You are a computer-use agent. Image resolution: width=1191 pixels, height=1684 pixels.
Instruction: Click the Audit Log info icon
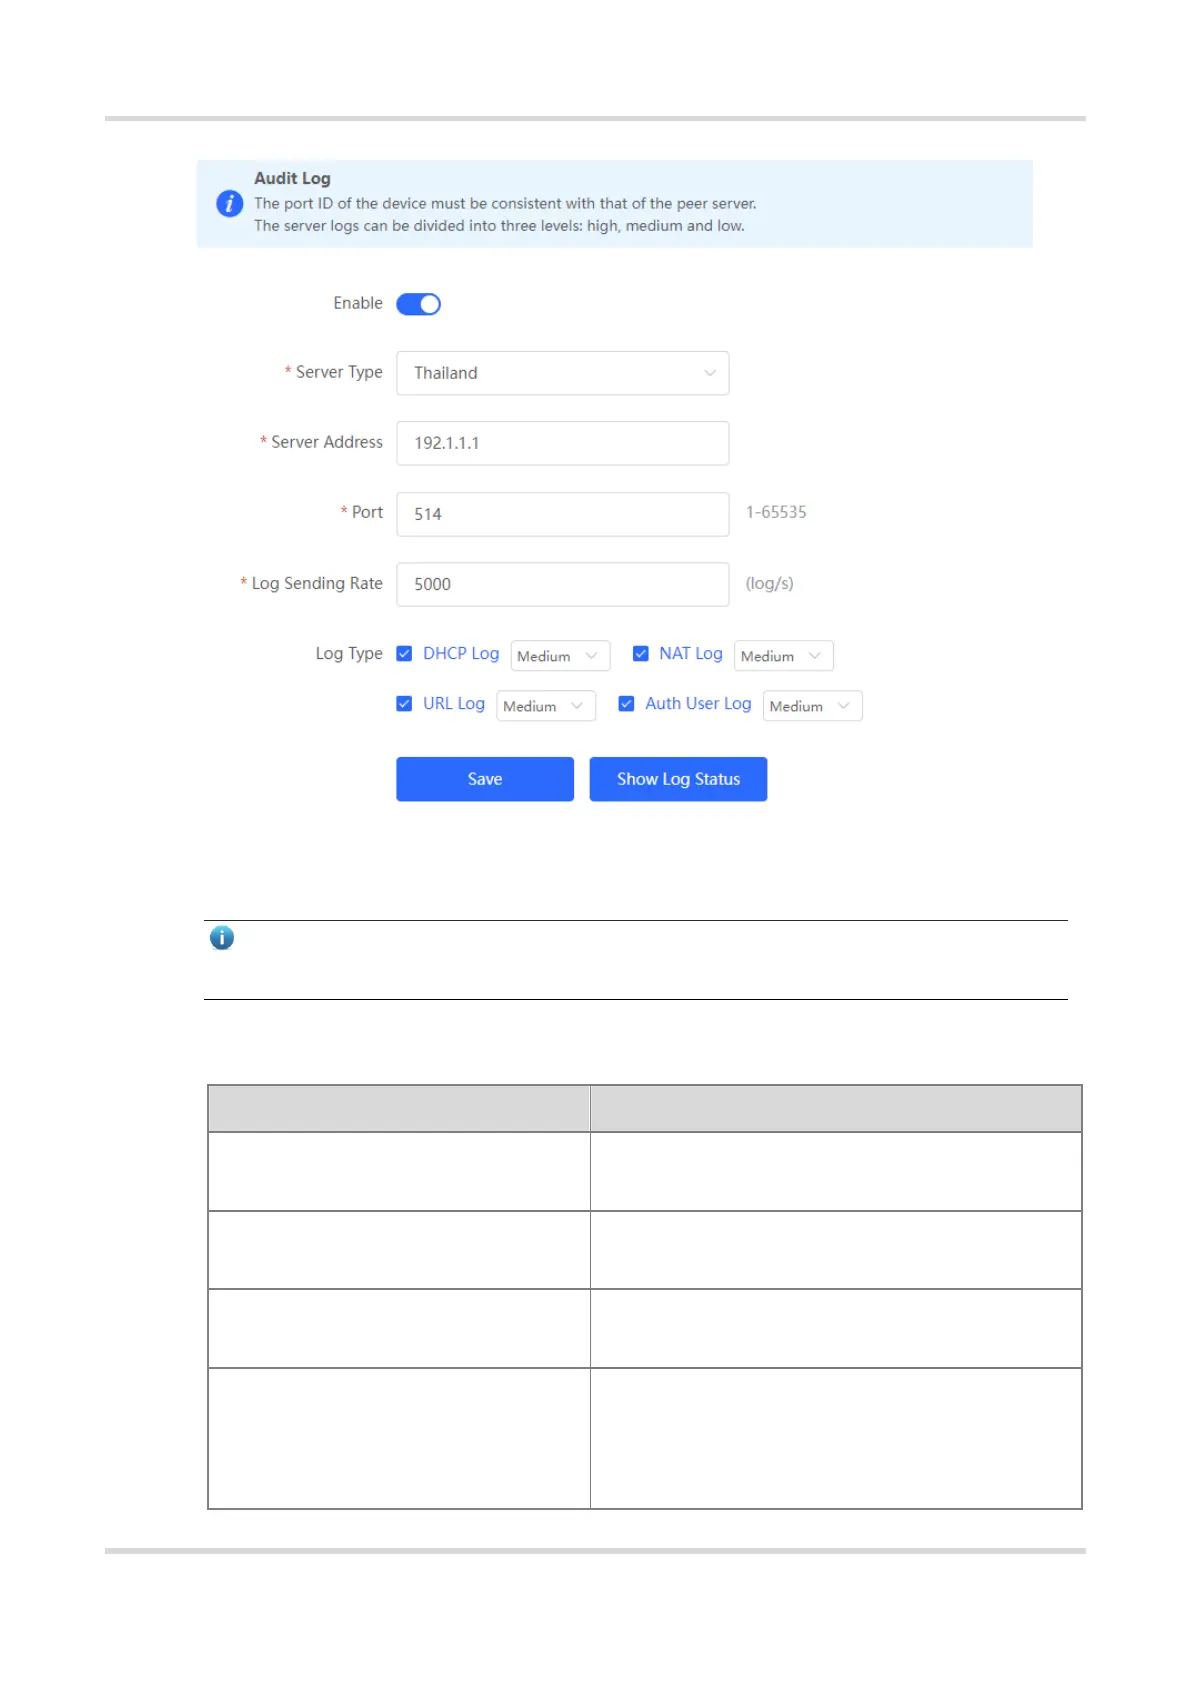pos(230,204)
